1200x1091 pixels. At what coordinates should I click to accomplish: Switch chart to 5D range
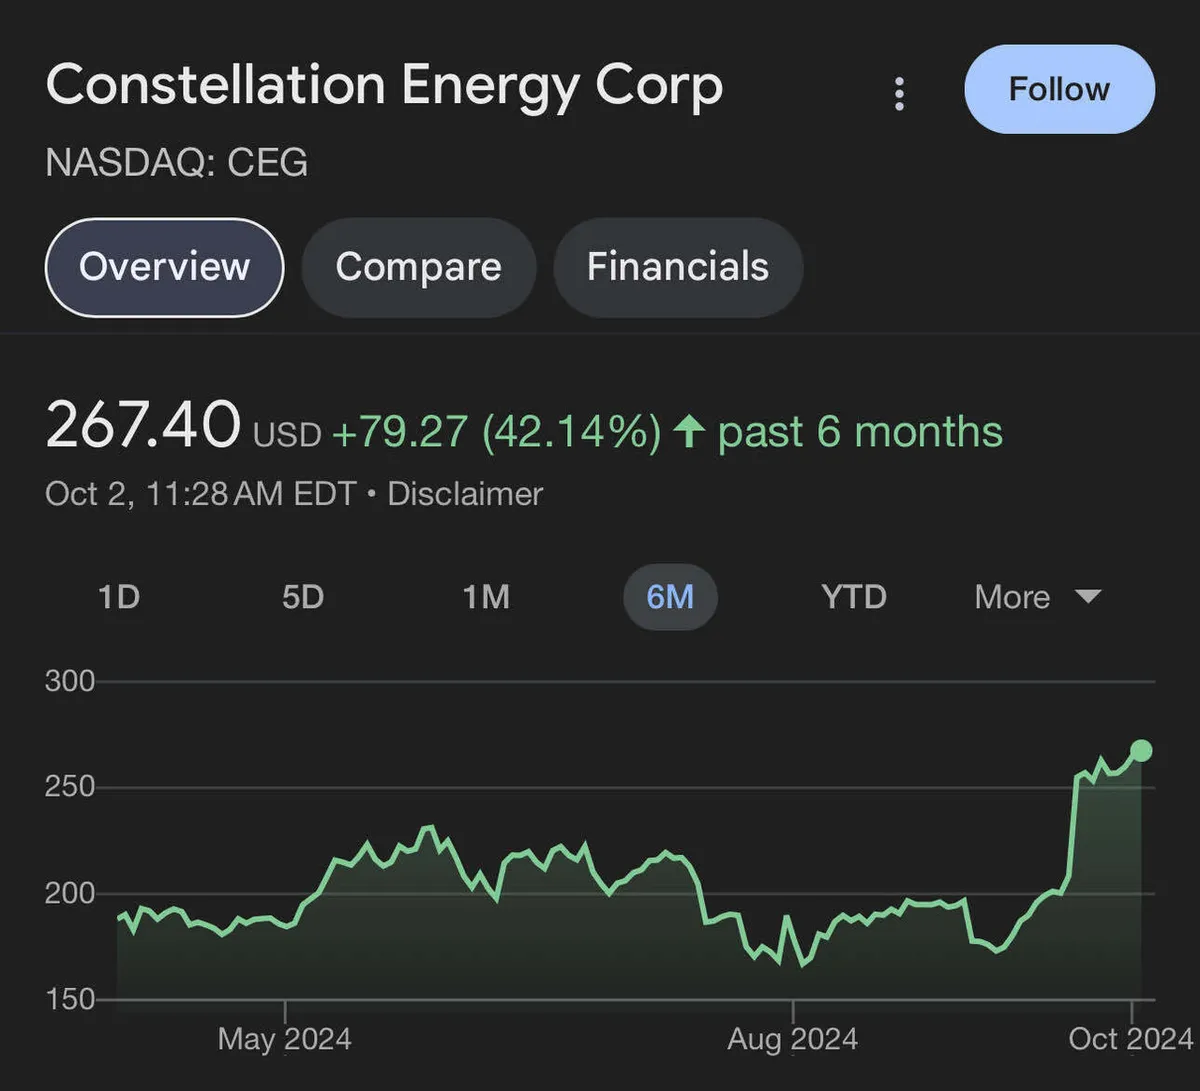tap(303, 597)
